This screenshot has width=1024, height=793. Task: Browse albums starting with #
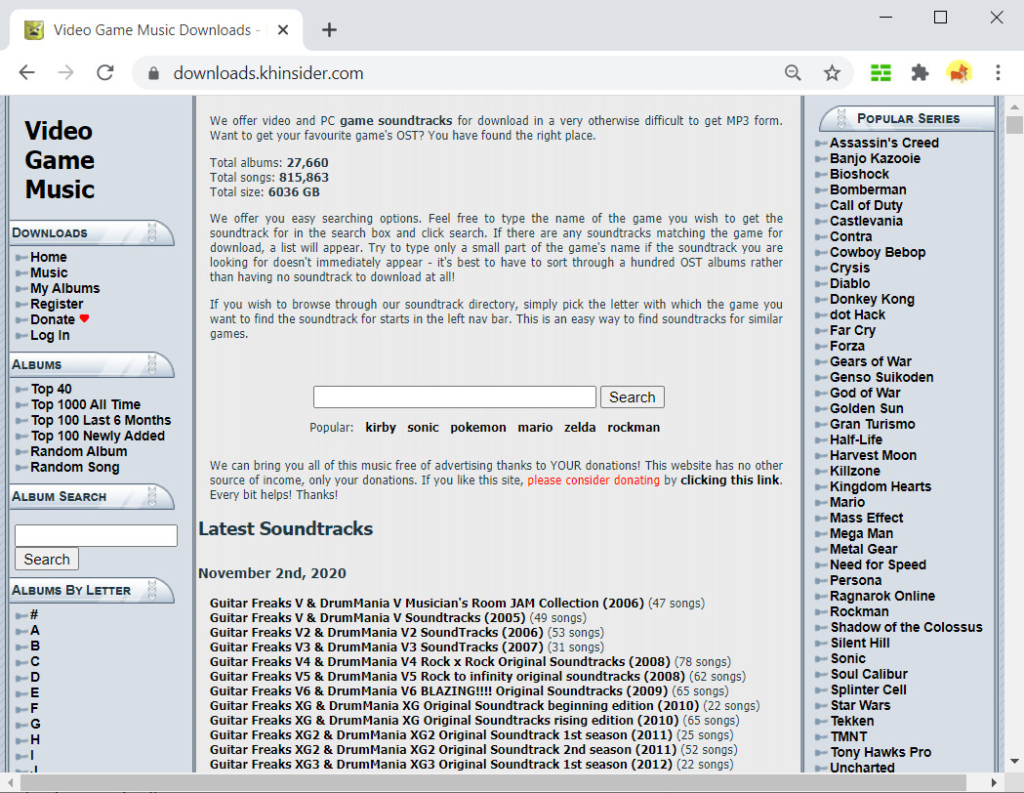click(x=34, y=615)
